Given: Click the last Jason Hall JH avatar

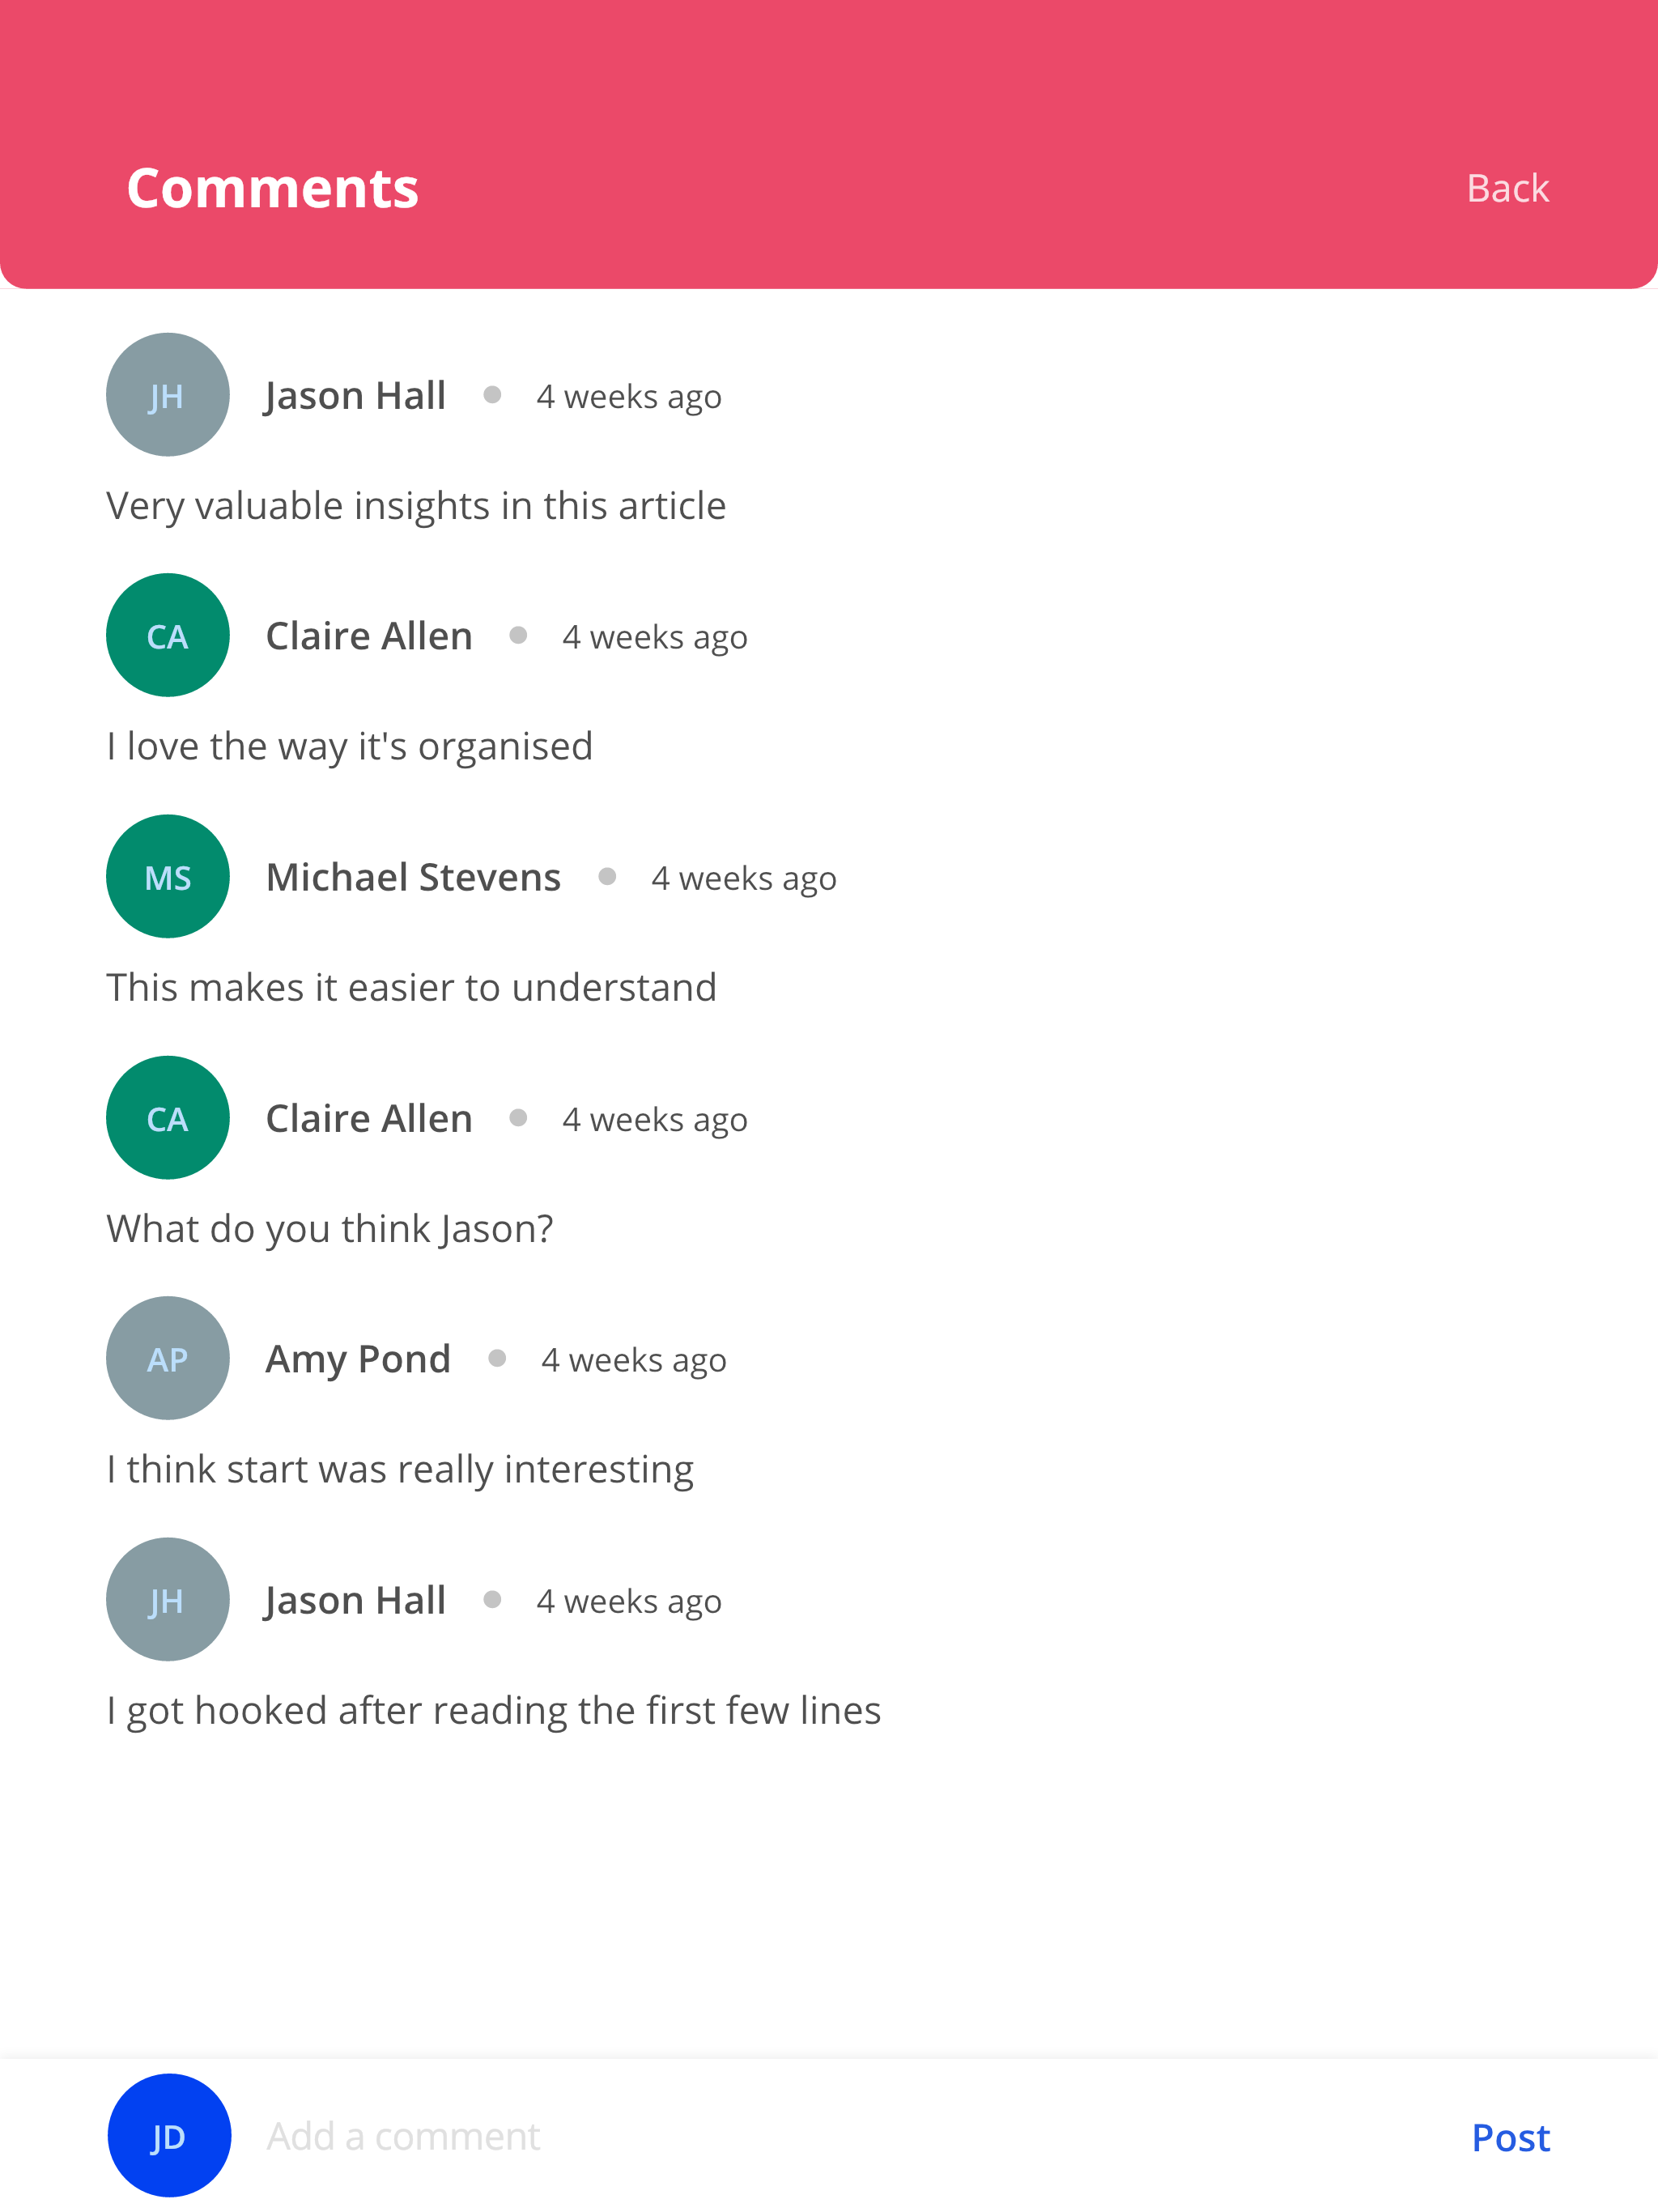Looking at the screenshot, I should click(168, 1599).
